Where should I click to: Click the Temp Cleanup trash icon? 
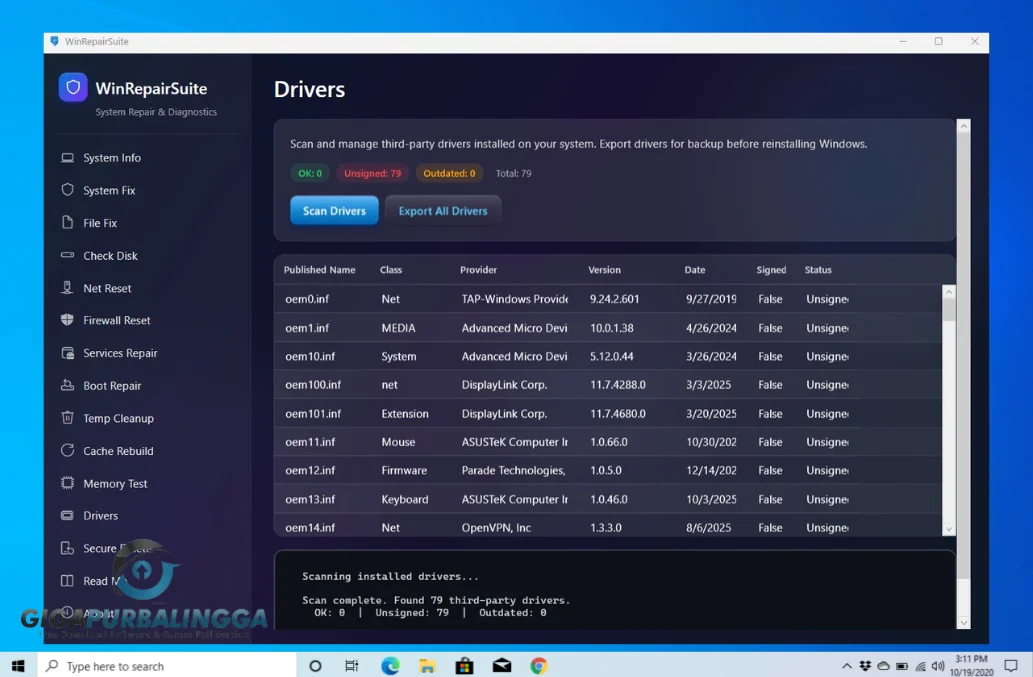pos(67,418)
